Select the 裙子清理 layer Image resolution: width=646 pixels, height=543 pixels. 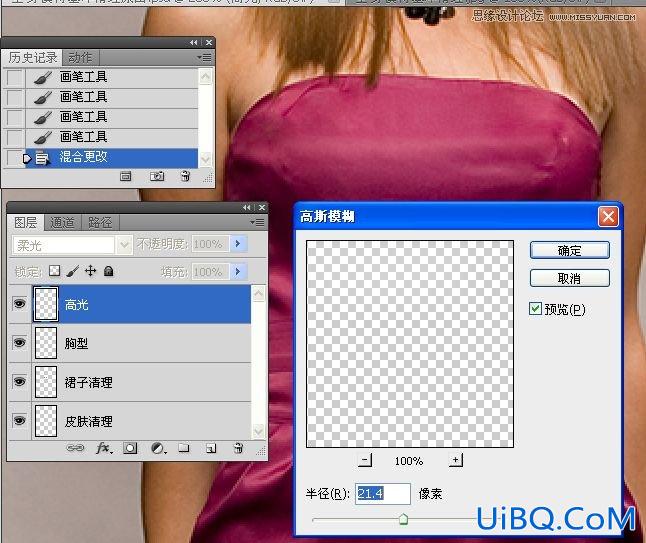(142, 382)
